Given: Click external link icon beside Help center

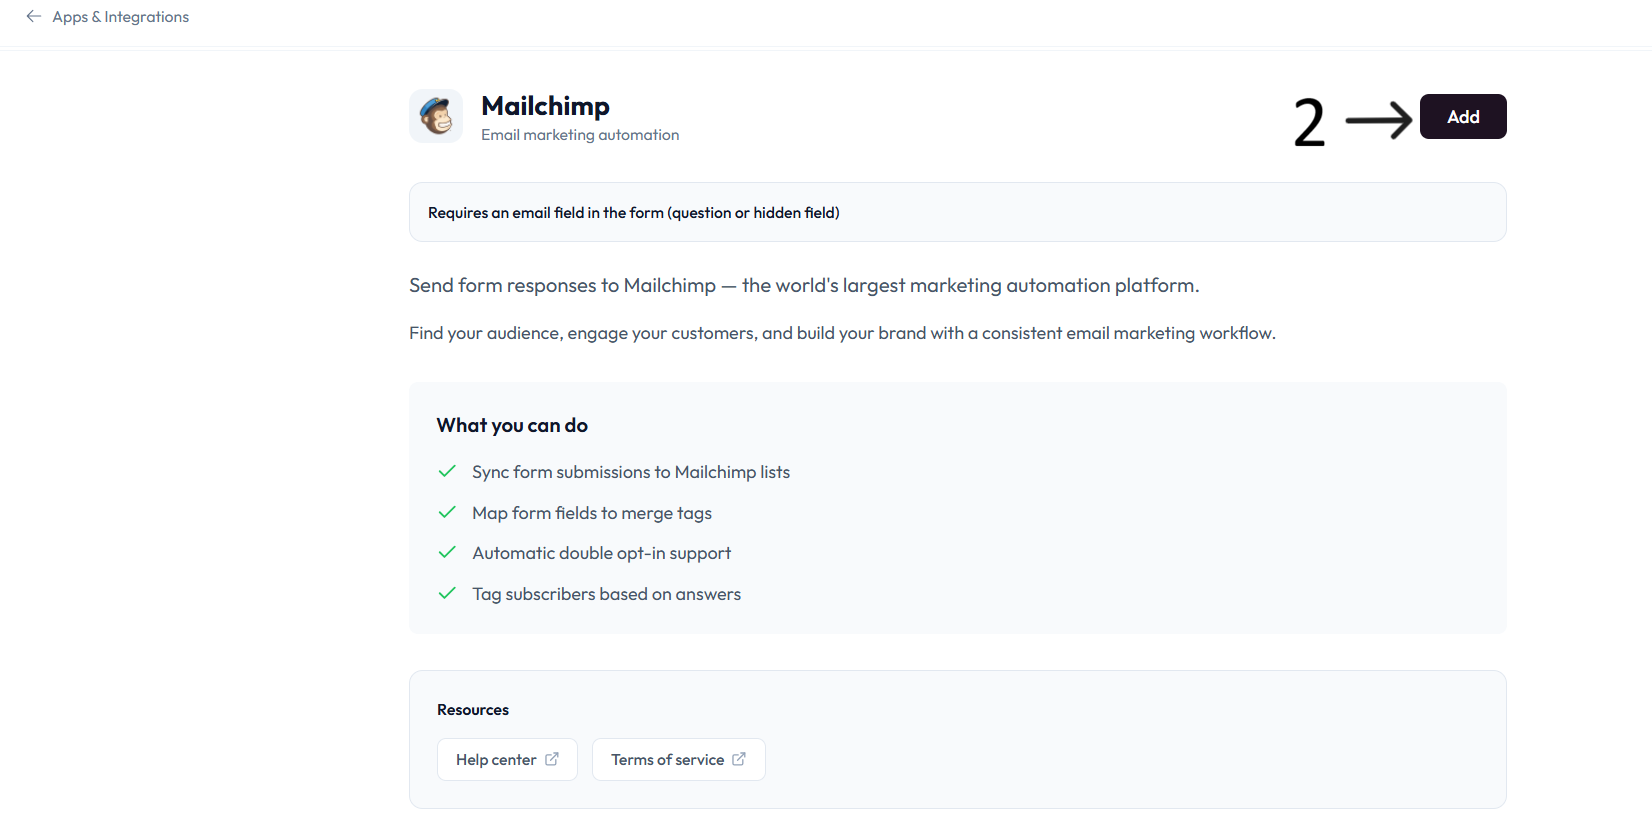Looking at the screenshot, I should point(552,759).
